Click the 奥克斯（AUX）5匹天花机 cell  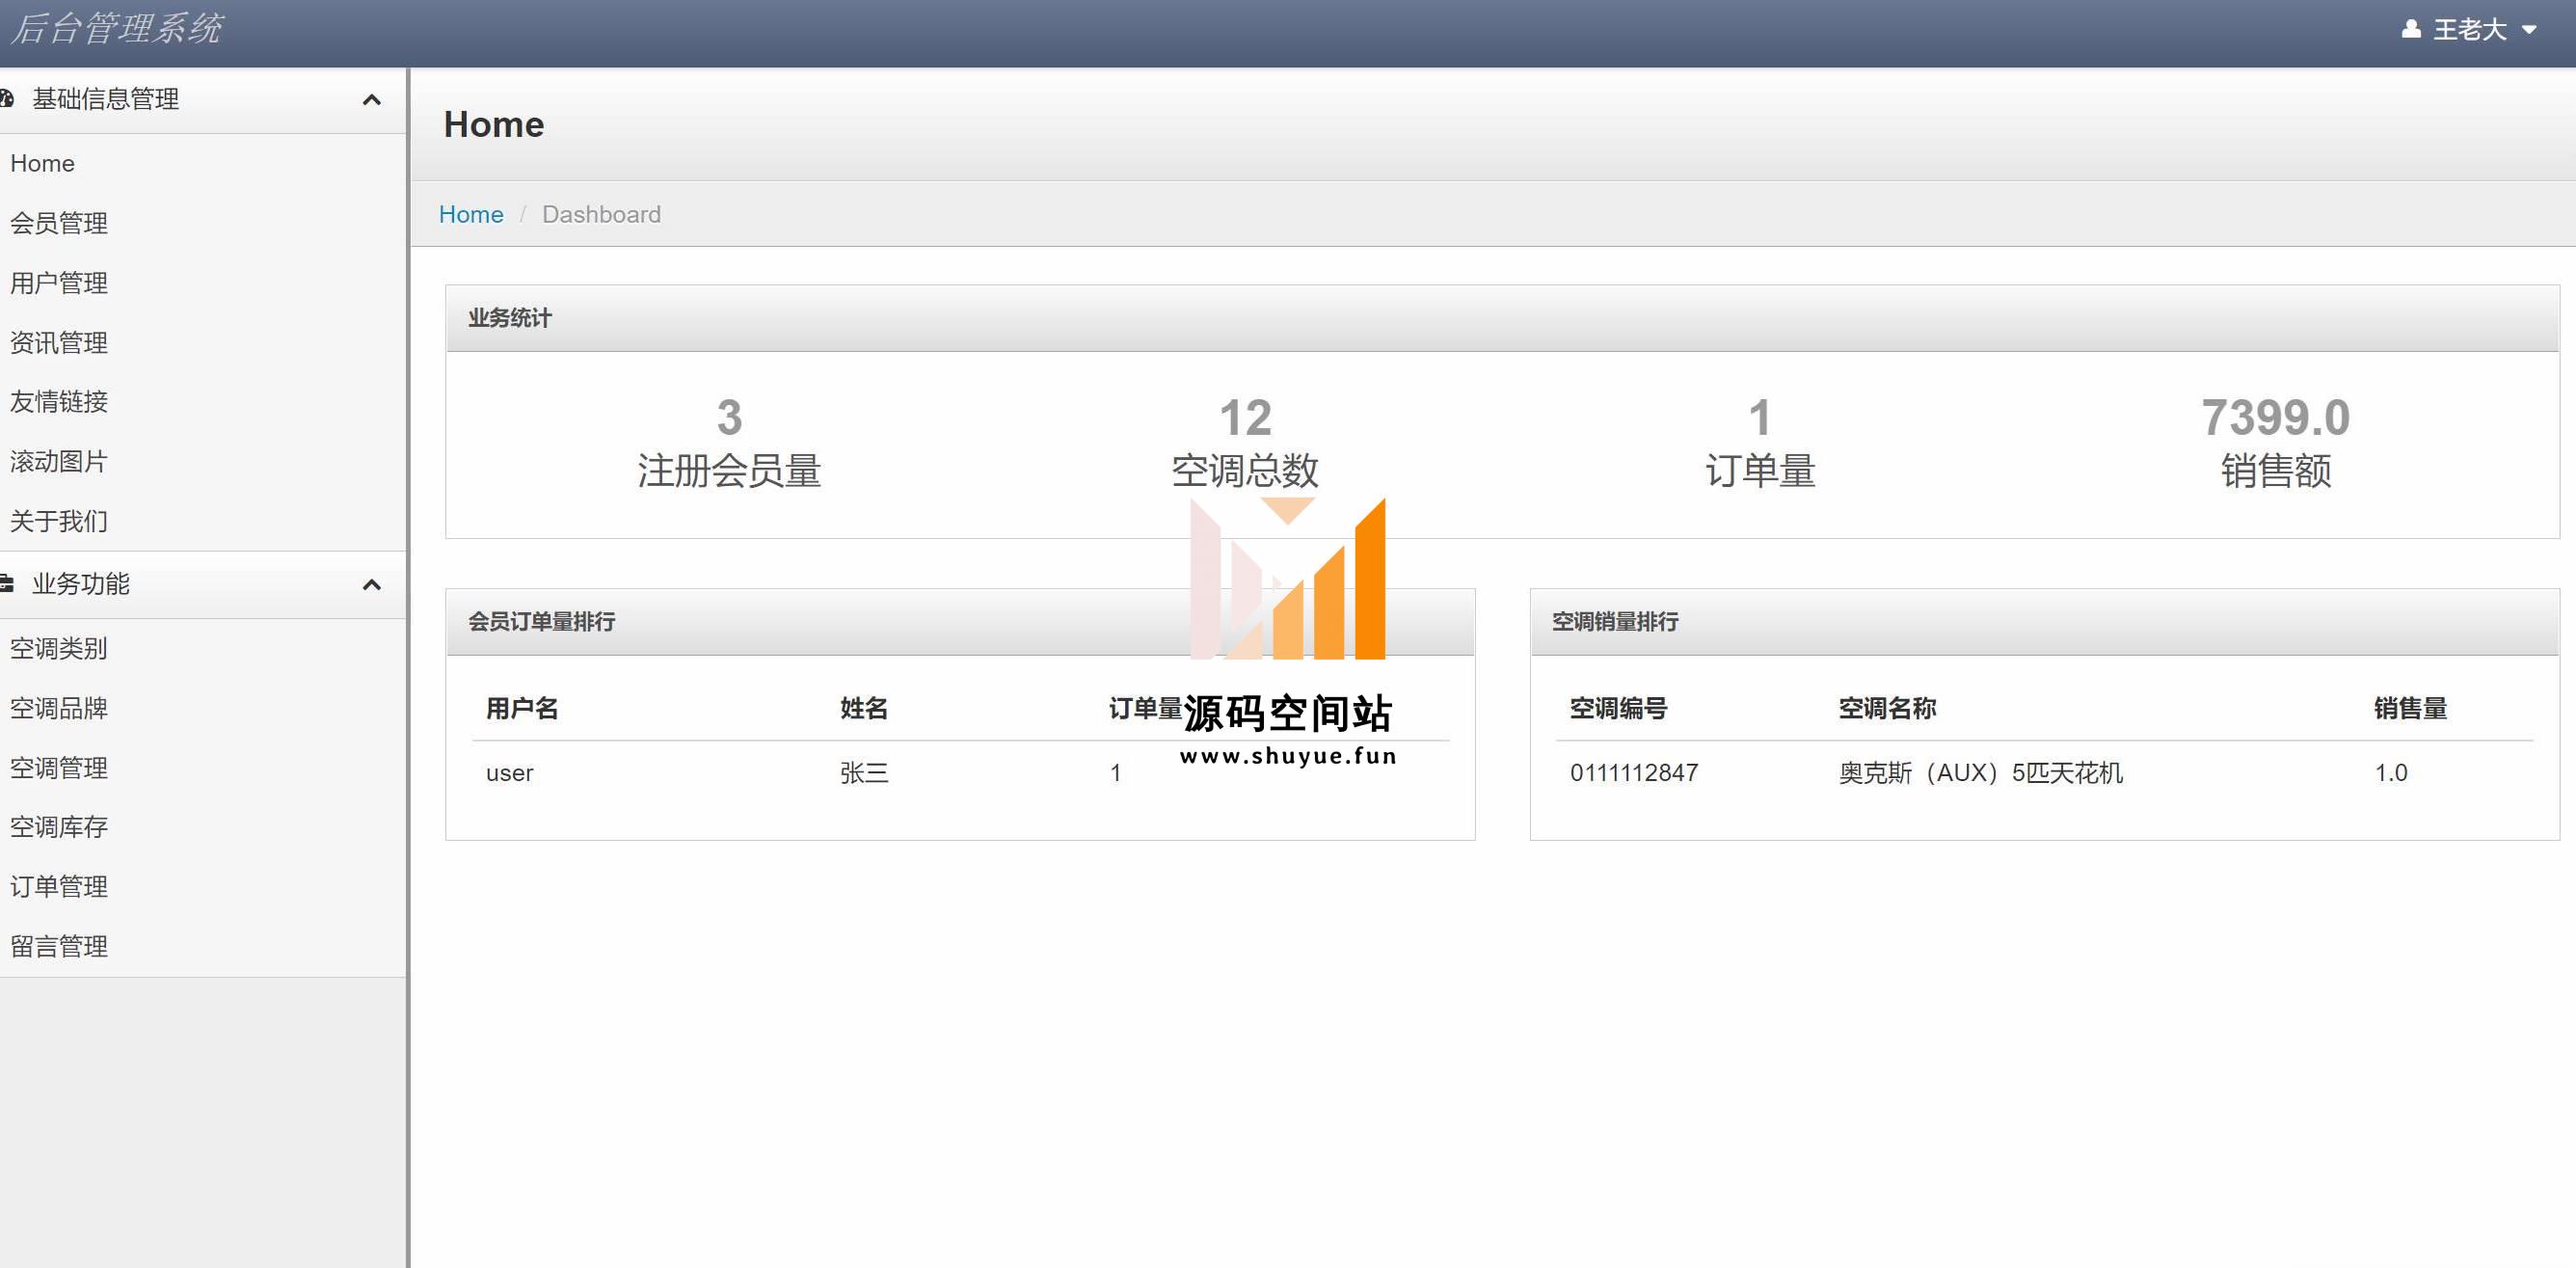tap(1981, 773)
